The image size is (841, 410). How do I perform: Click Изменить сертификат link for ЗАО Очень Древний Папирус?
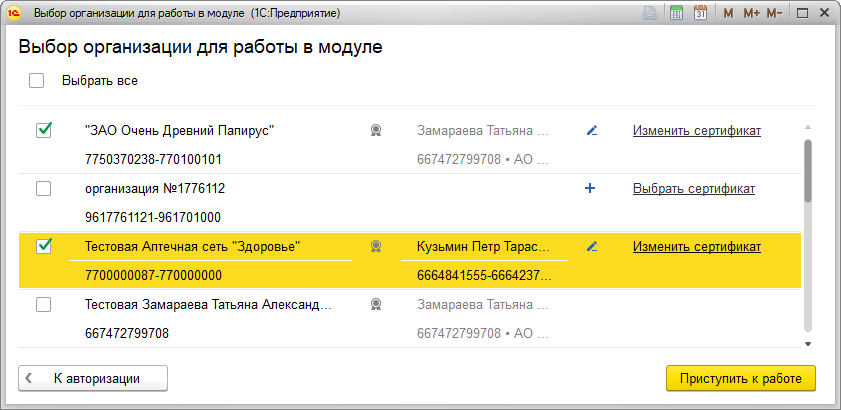[x=697, y=130]
